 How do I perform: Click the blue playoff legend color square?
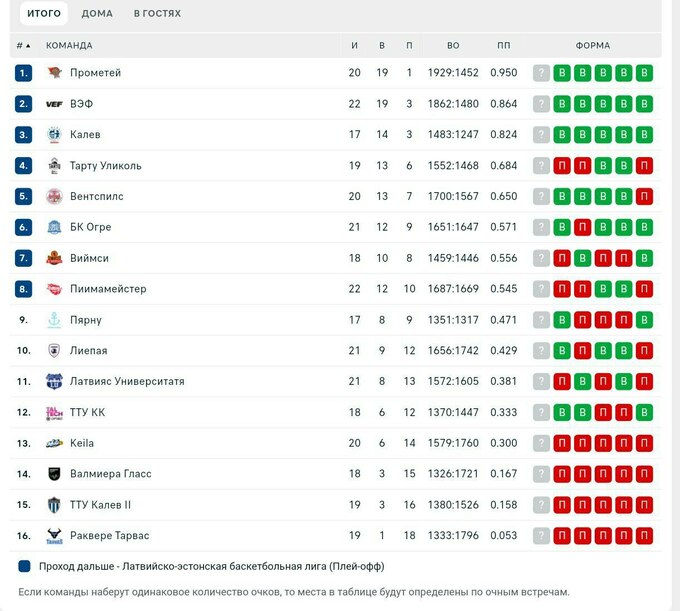[x=25, y=566]
